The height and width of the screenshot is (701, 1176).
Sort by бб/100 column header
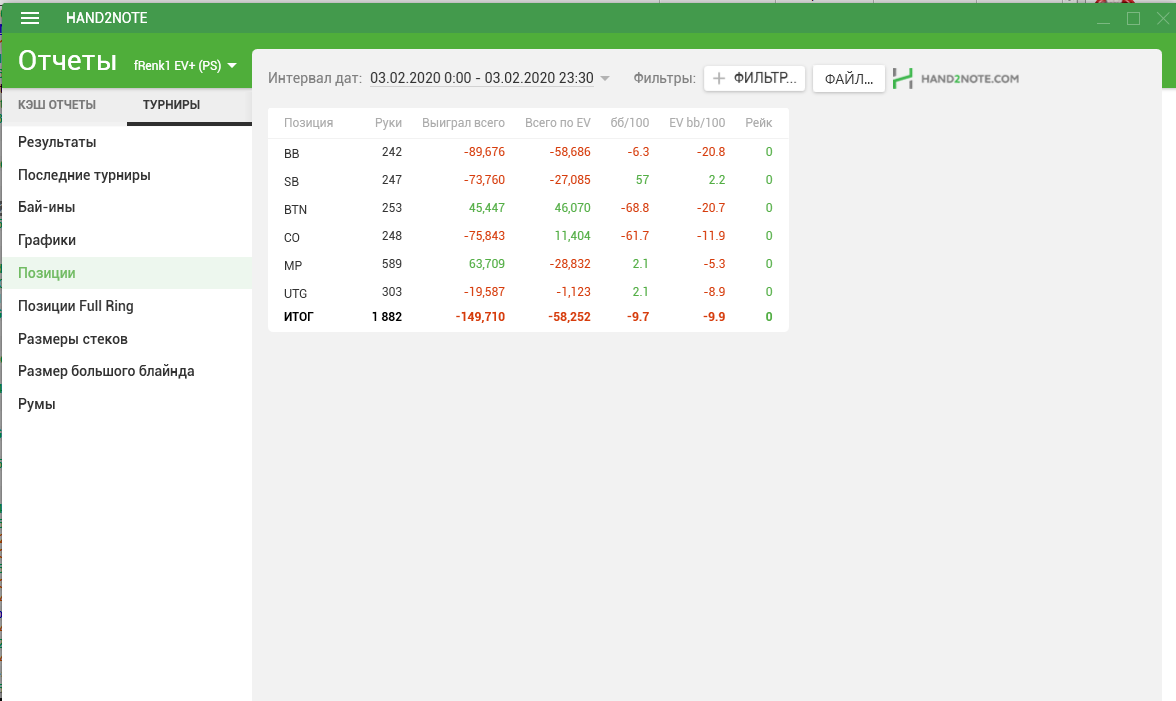tap(629, 122)
